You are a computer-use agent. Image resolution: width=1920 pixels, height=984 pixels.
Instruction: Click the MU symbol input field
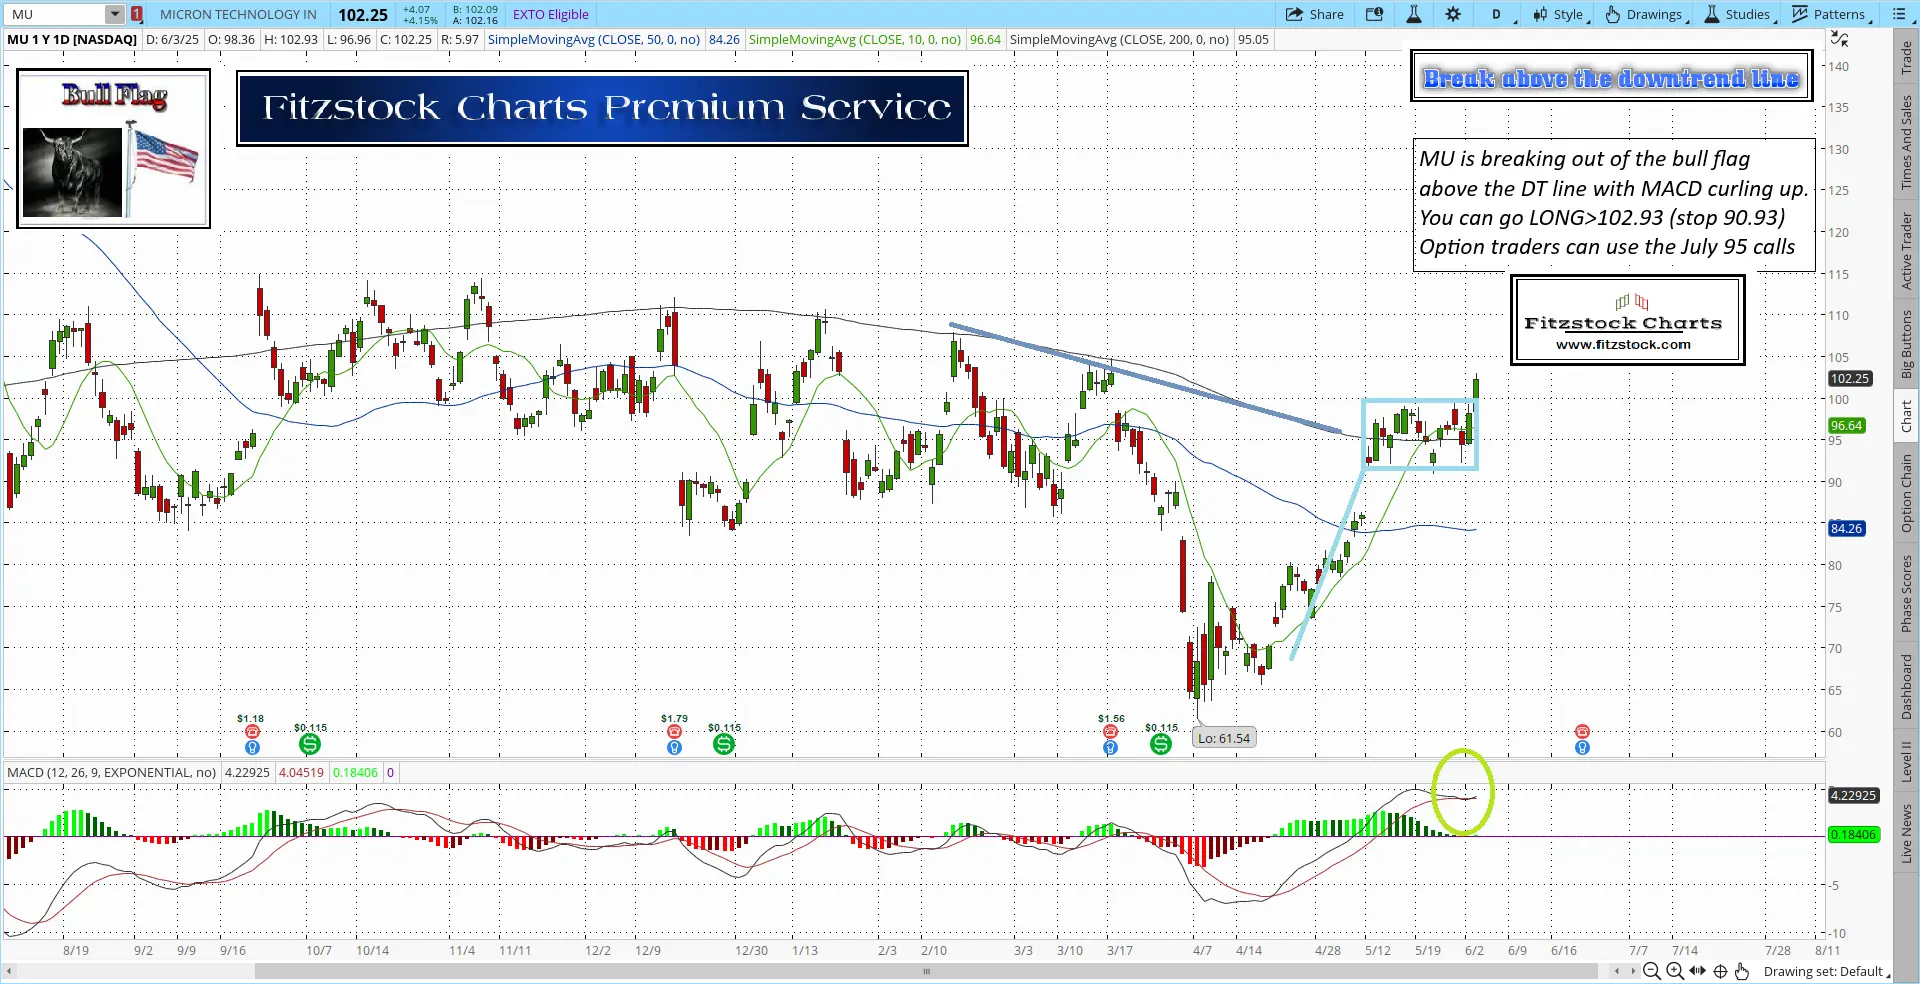55,14
